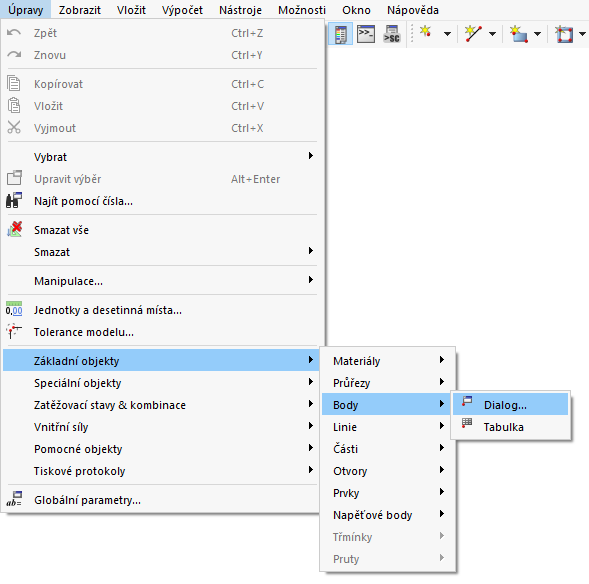
Task: Open the Úpravy menu
Action: (x=26, y=10)
